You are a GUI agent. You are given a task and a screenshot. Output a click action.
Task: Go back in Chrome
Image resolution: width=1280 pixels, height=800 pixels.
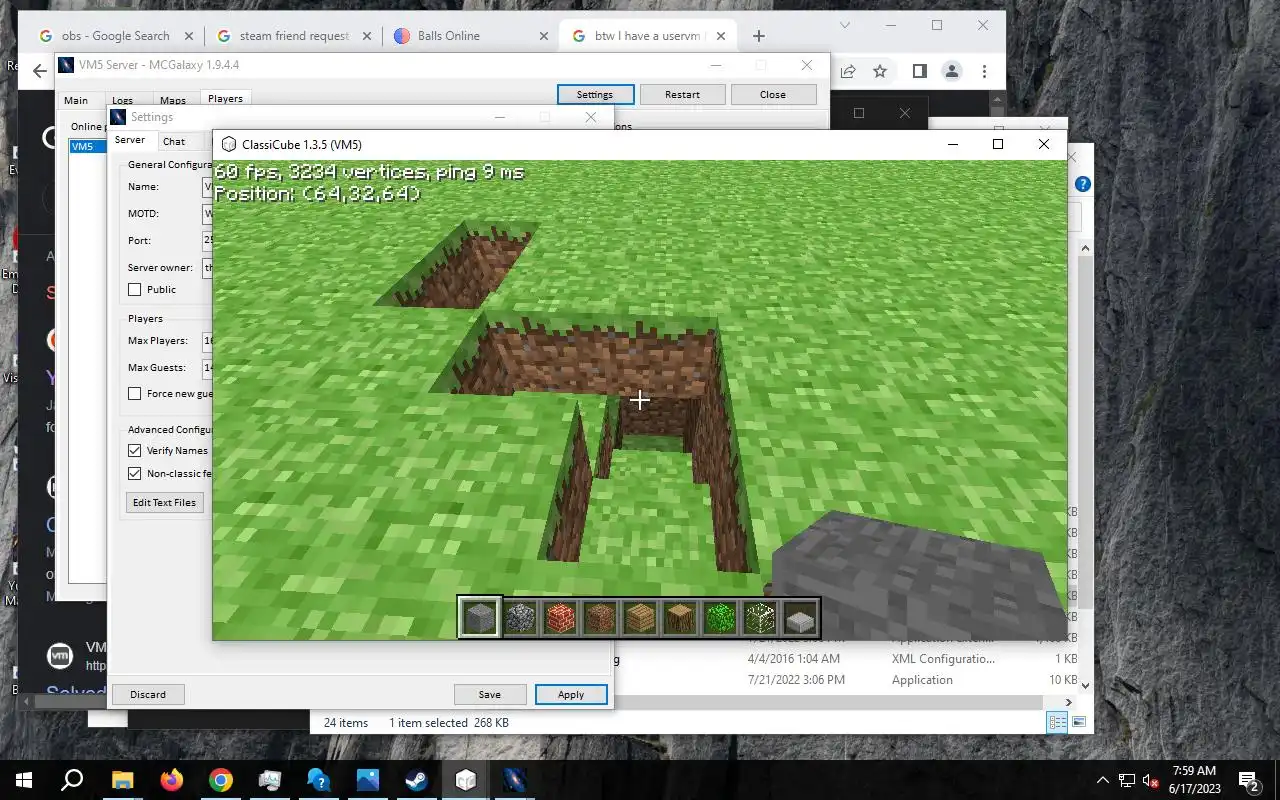pyautogui.click(x=39, y=71)
